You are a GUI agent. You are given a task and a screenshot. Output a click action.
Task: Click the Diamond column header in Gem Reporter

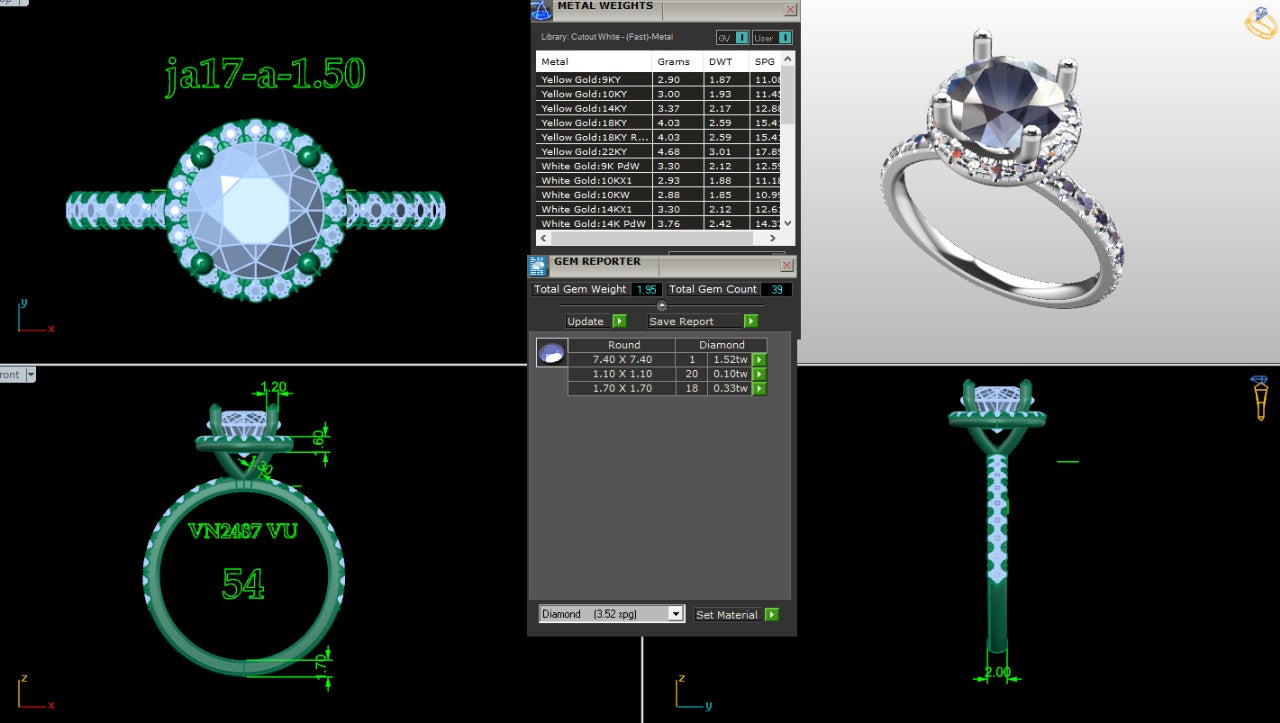(721, 345)
